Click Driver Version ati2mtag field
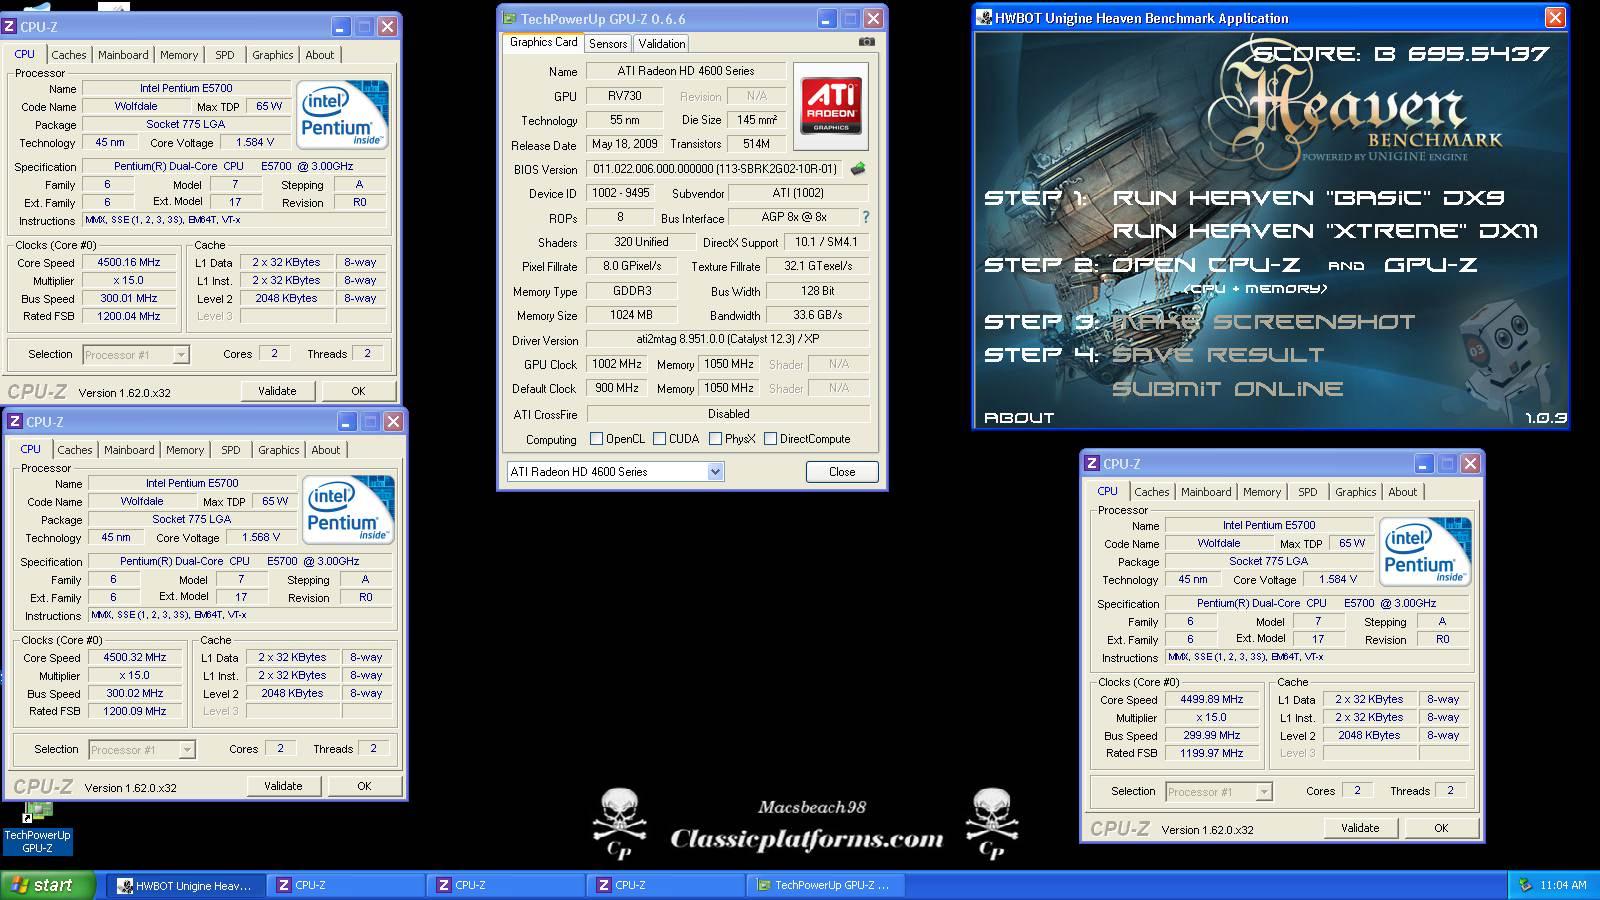This screenshot has width=1600, height=900. click(x=728, y=340)
